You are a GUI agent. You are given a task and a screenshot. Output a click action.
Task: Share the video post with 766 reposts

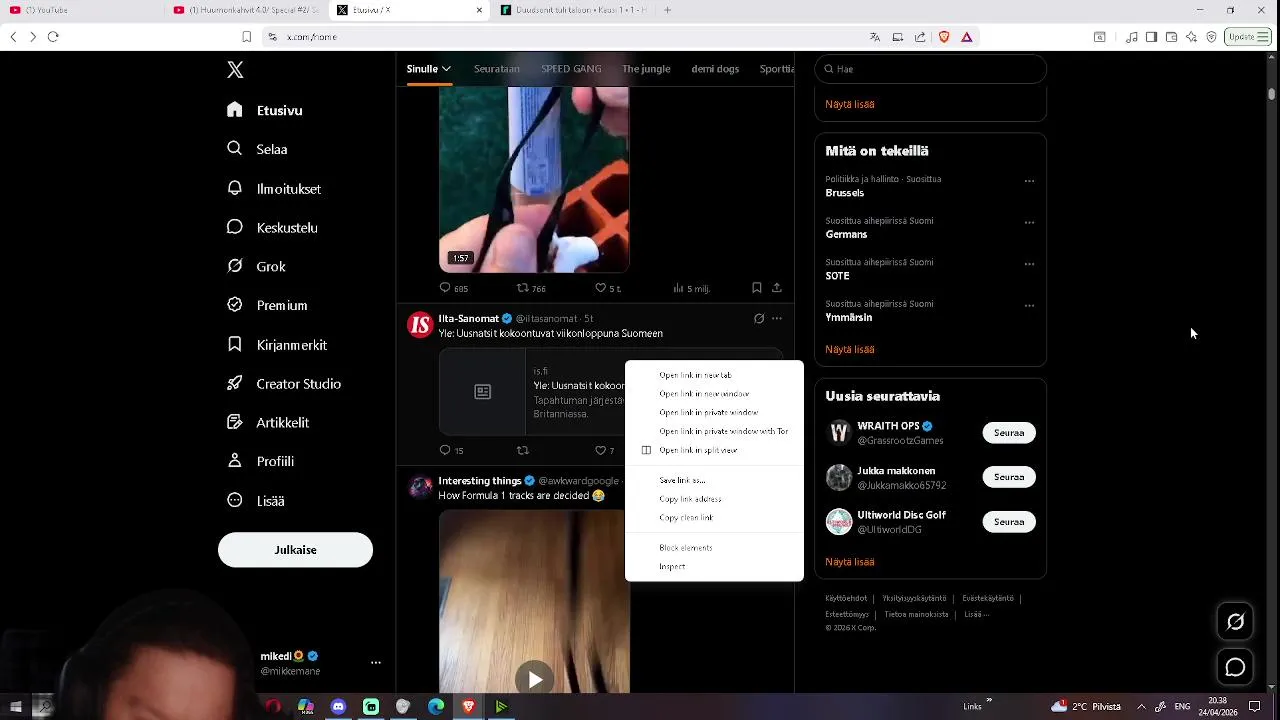click(777, 288)
